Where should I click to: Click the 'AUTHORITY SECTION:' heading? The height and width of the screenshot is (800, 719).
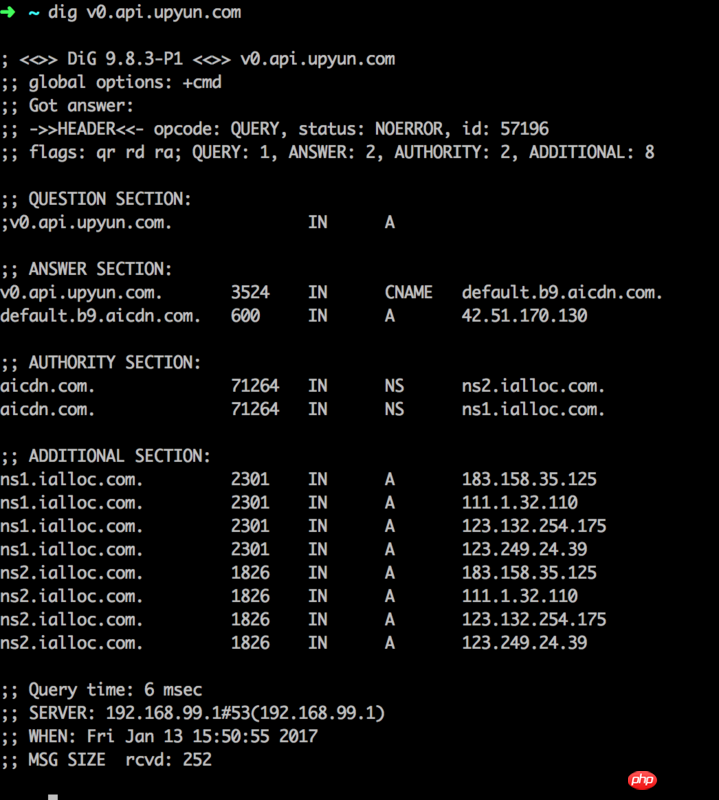115,363
